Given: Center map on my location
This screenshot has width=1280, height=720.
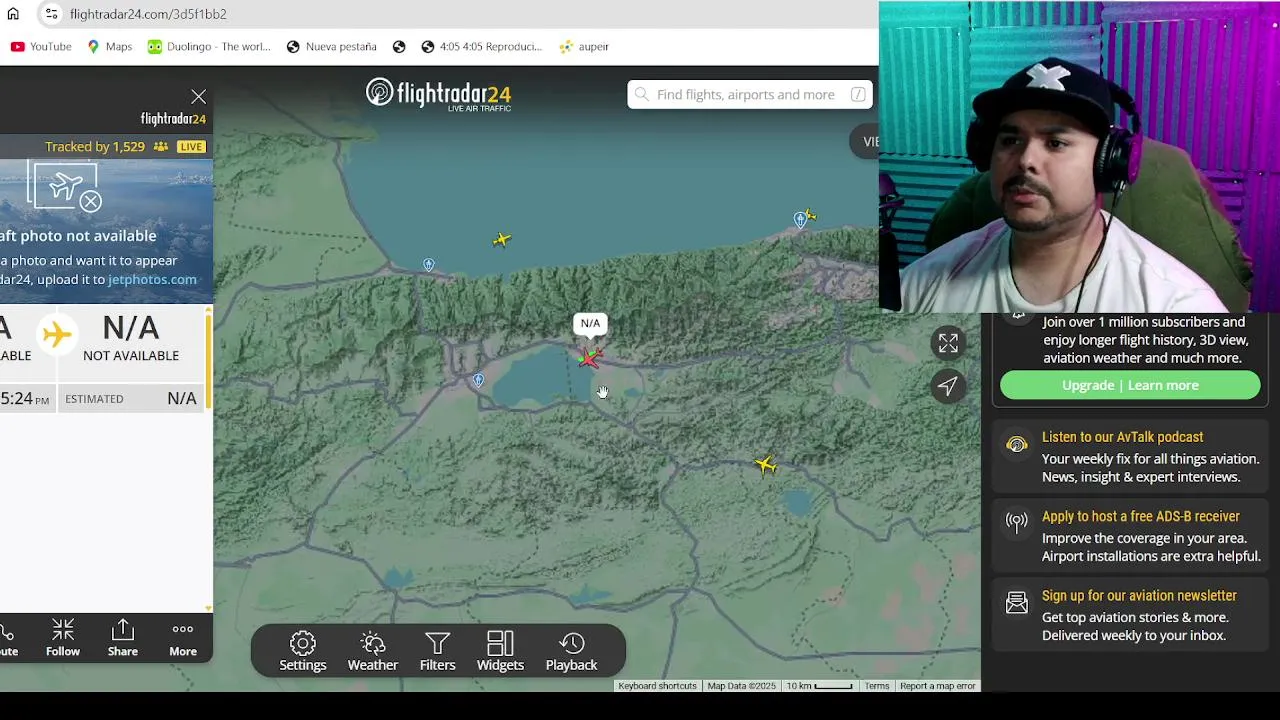Looking at the screenshot, I should click(948, 386).
